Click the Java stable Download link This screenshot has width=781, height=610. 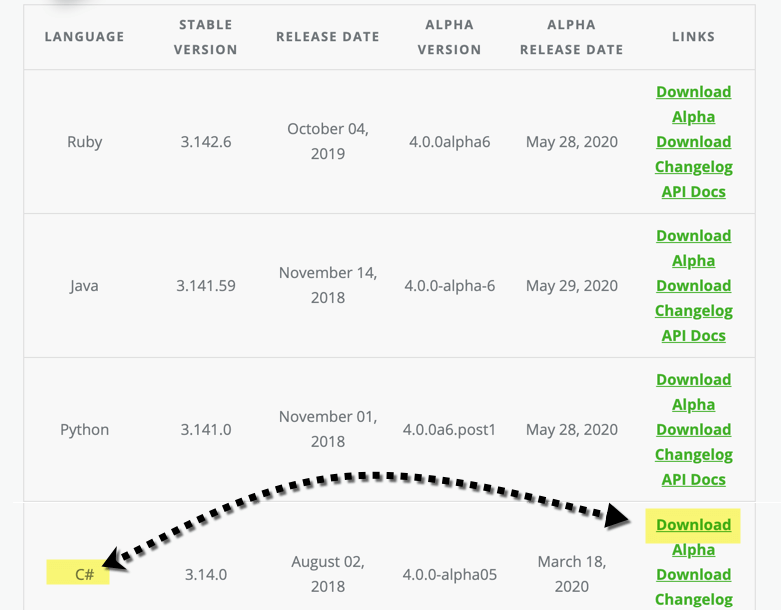pyautogui.click(x=693, y=236)
